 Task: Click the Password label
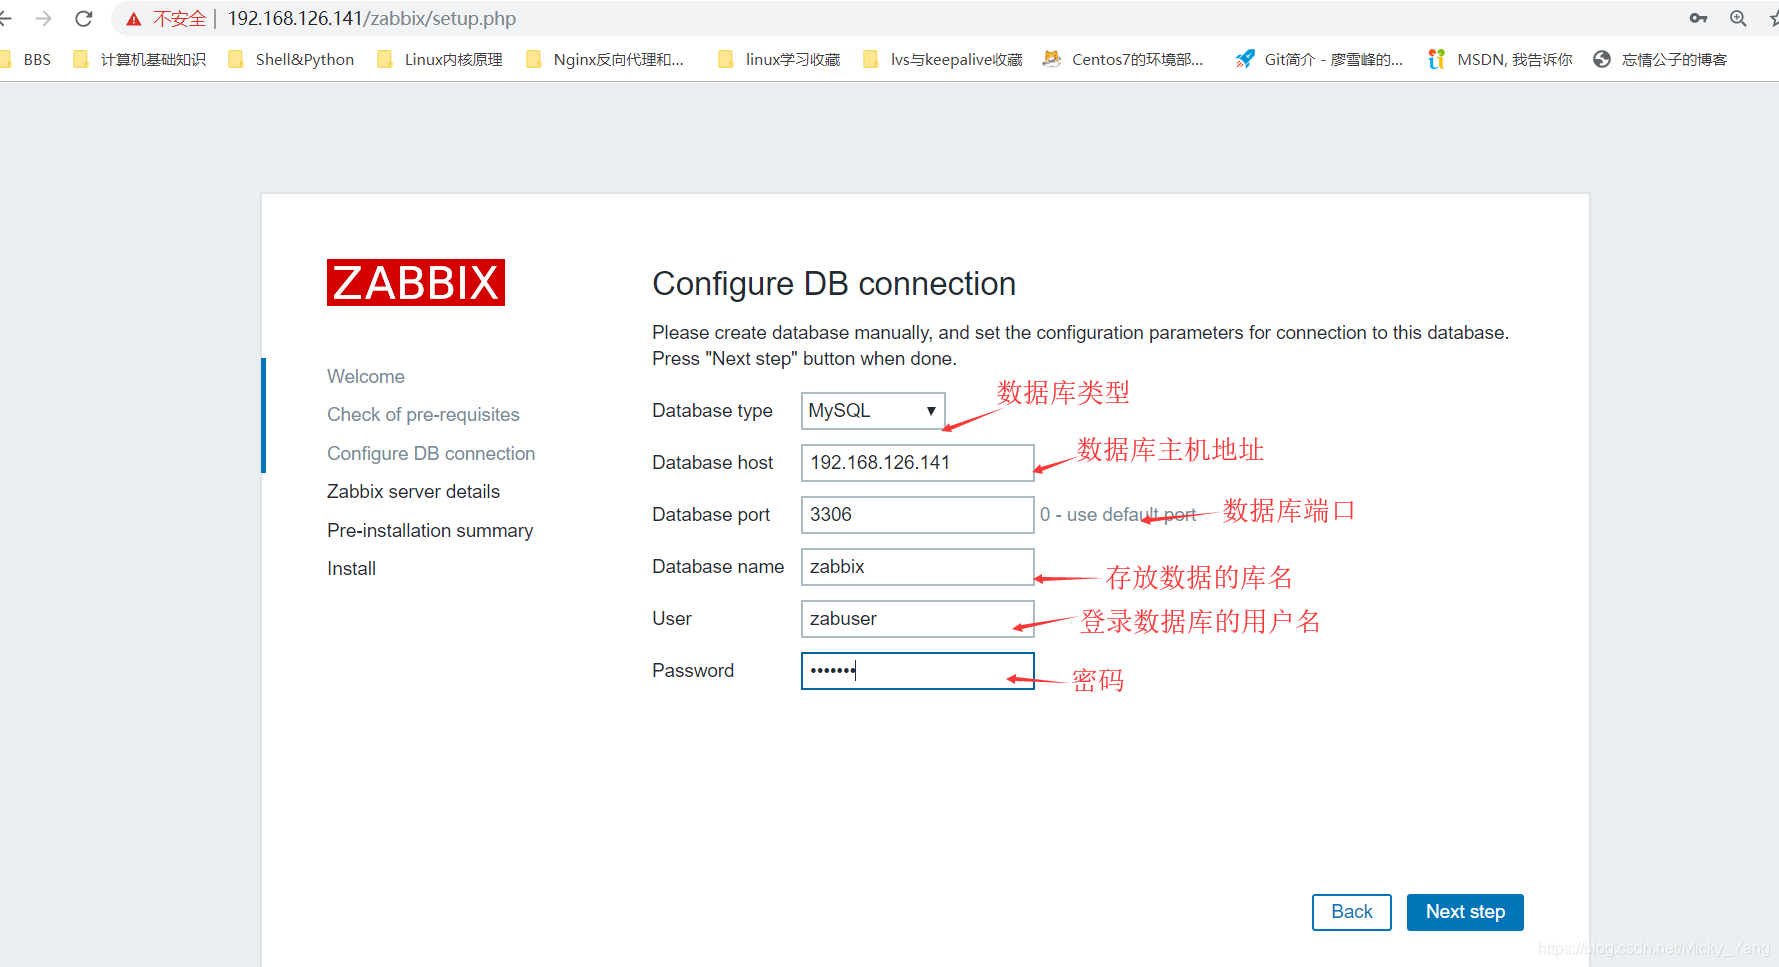click(x=693, y=671)
